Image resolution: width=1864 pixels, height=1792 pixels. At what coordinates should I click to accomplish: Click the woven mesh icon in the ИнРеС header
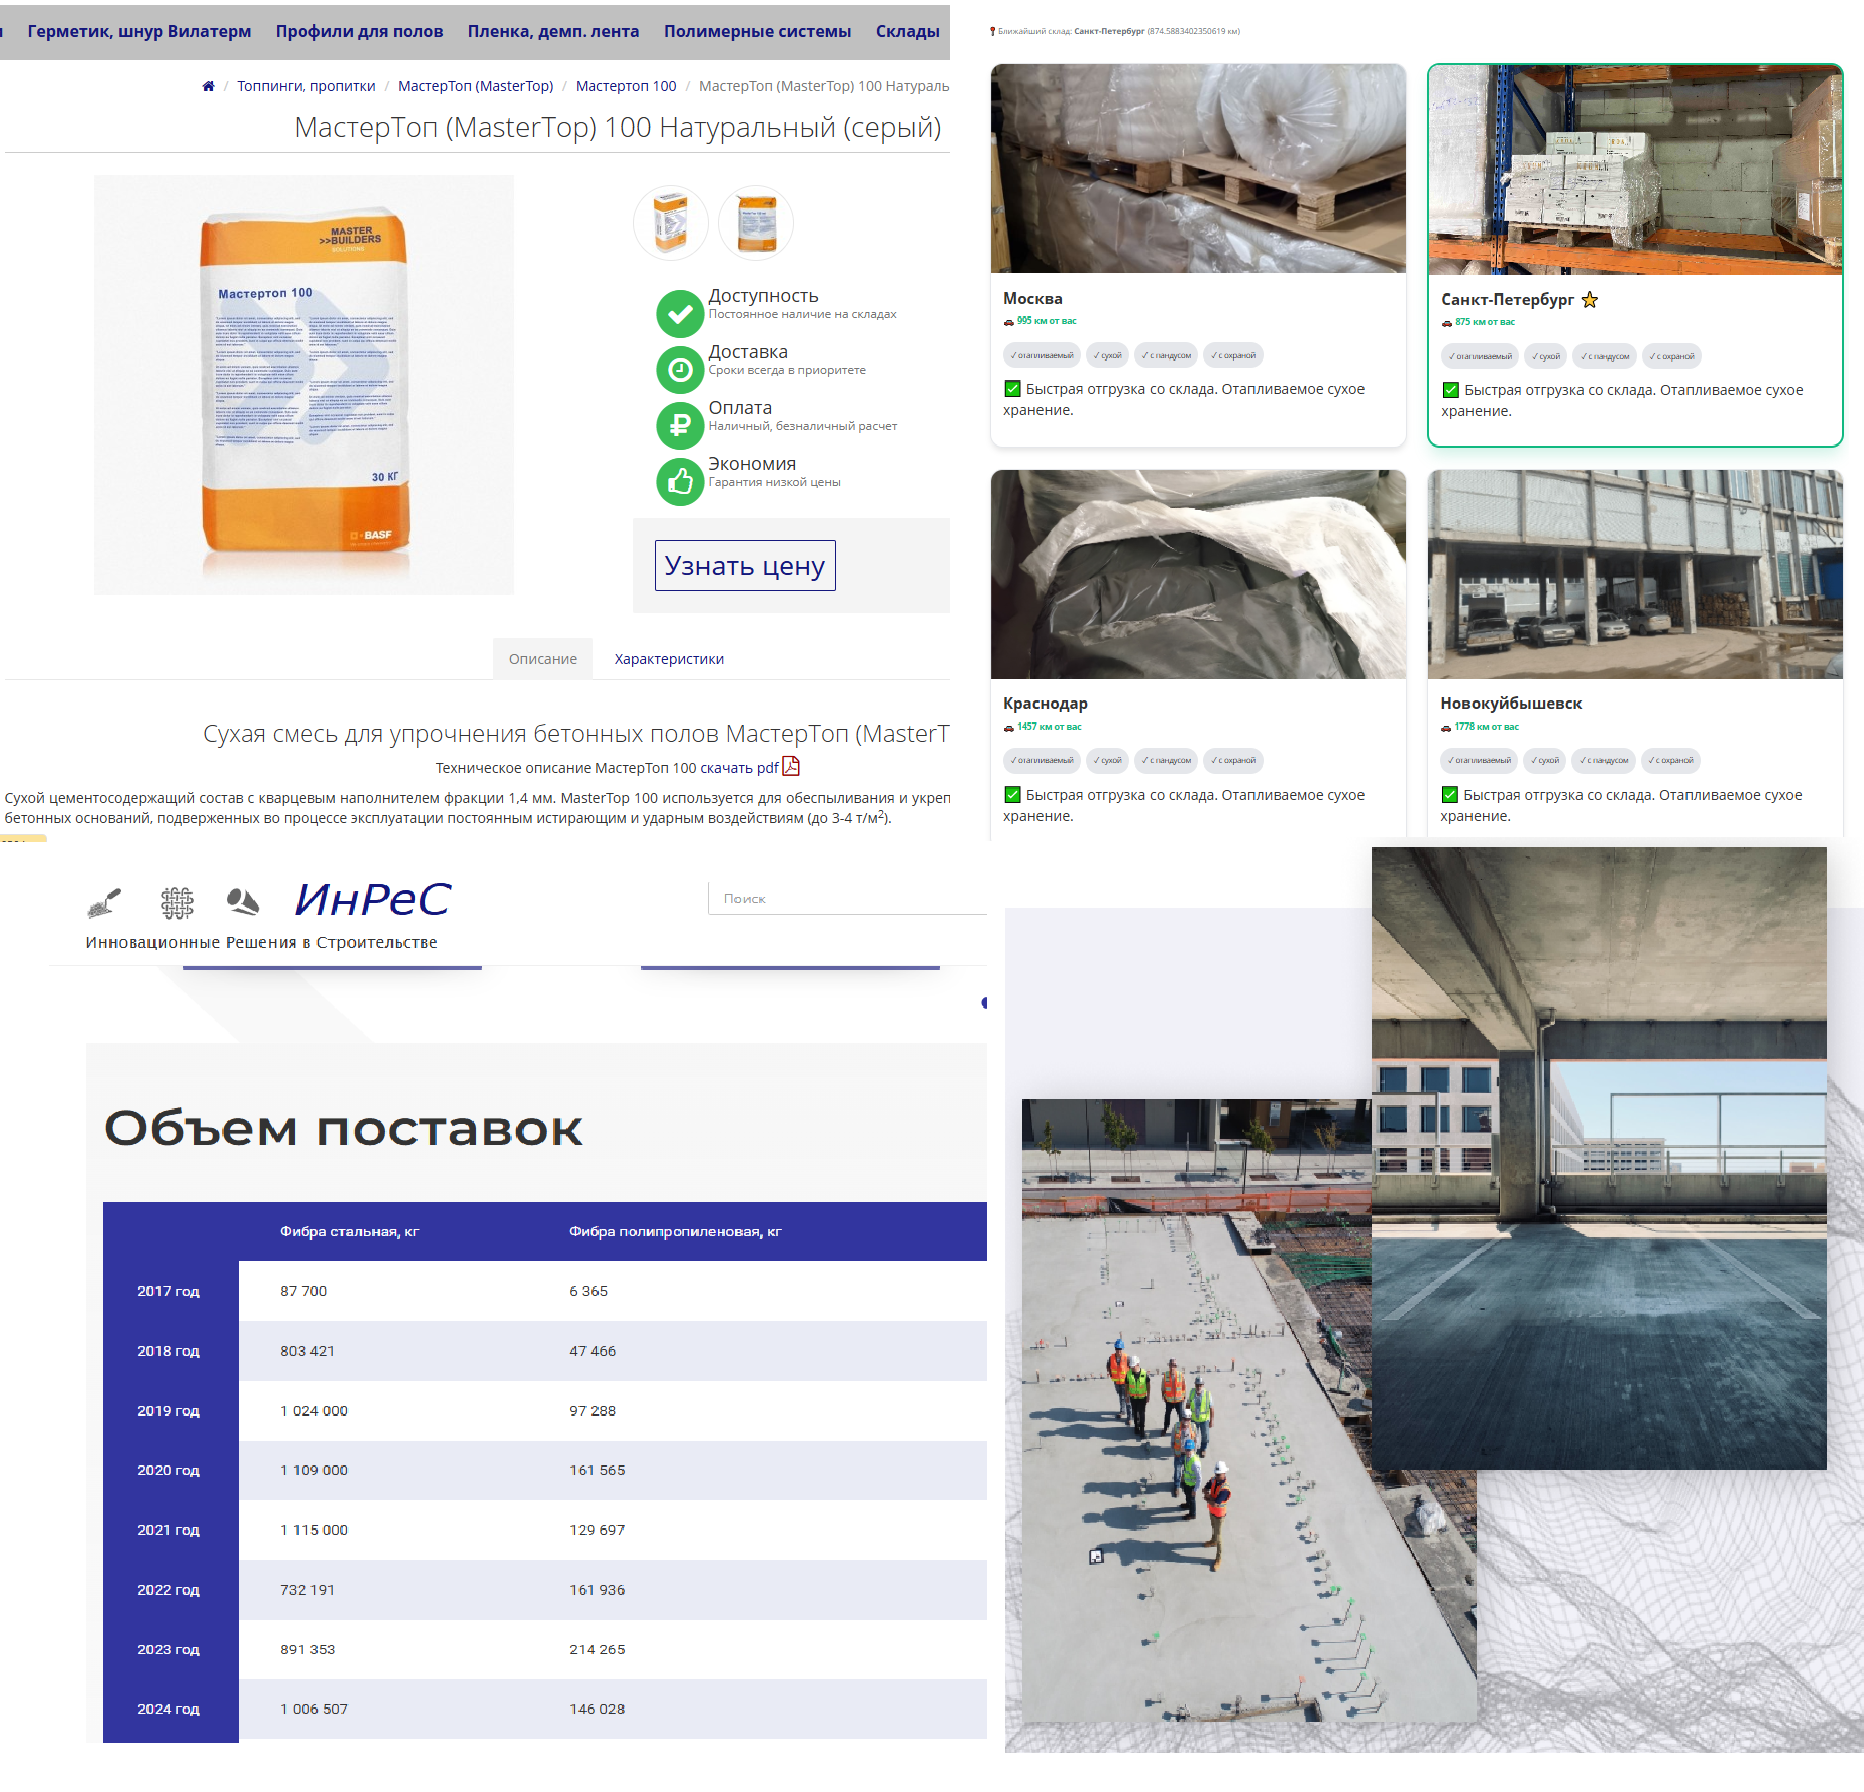pyautogui.click(x=177, y=903)
